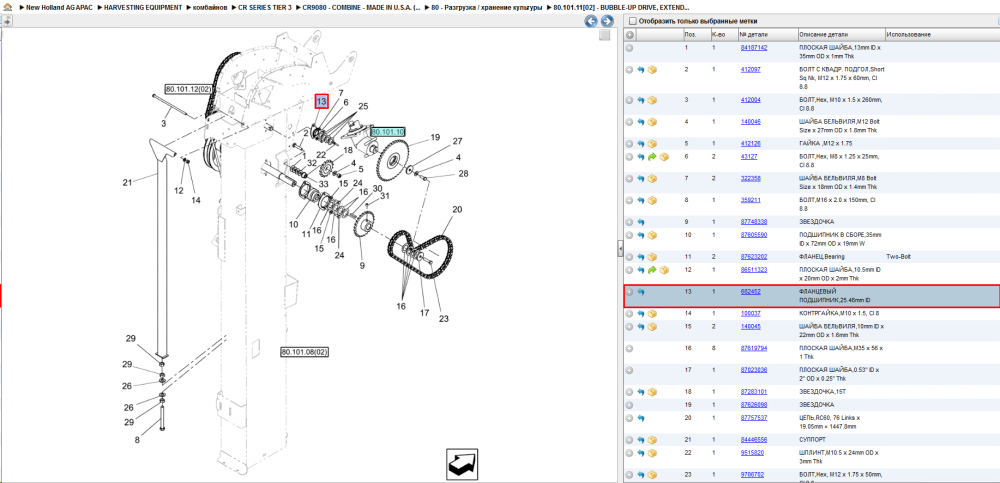
Task: Click box icon for part 412126
Action: 652,144
